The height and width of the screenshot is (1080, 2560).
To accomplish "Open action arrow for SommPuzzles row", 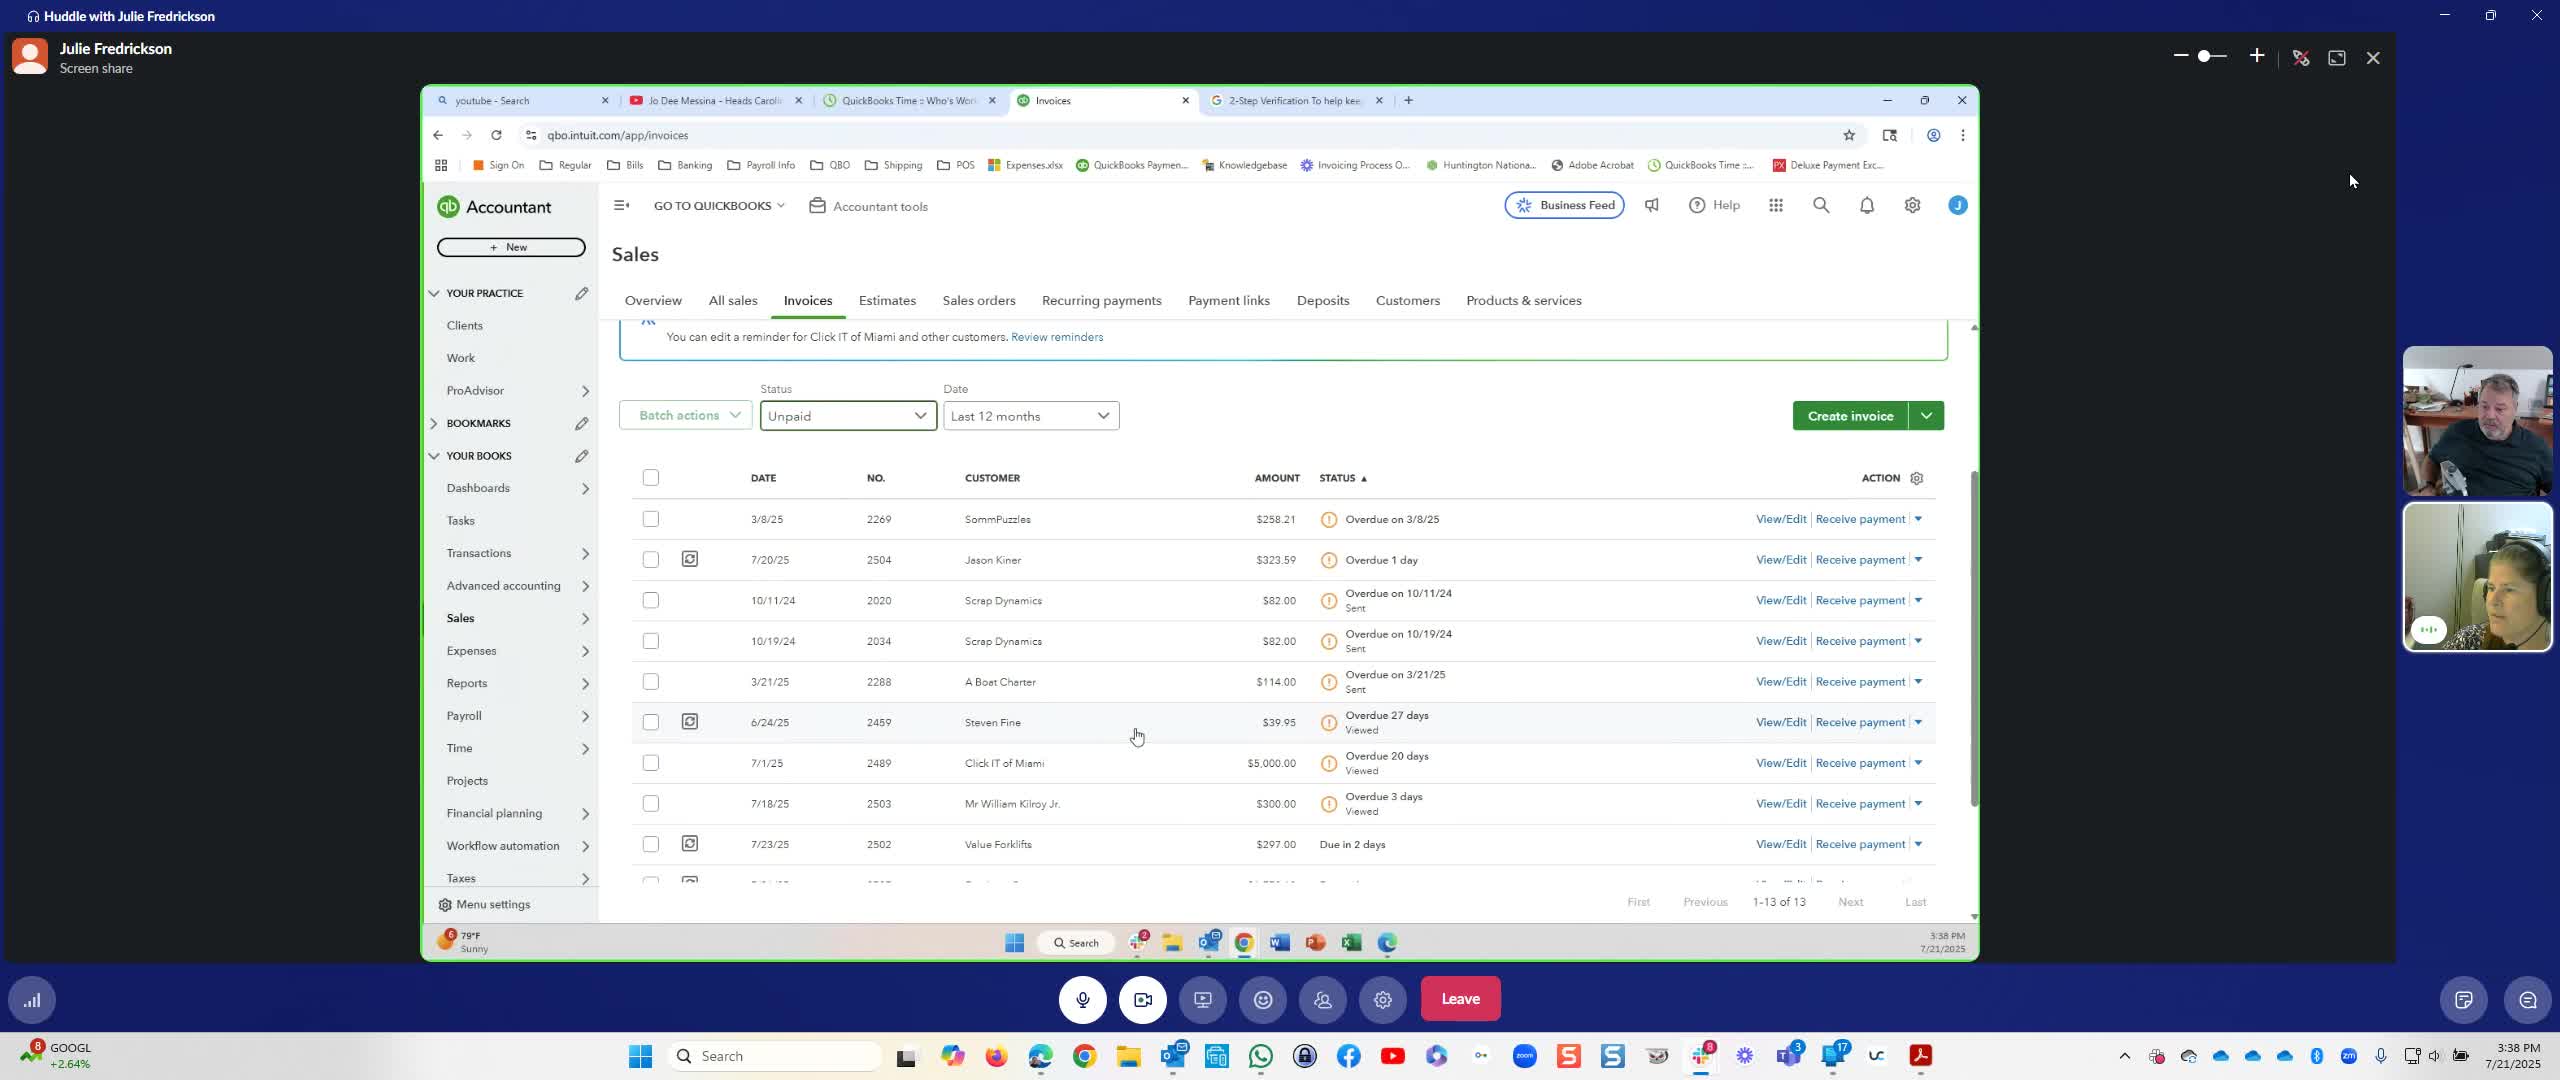I will click(x=1918, y=519).
